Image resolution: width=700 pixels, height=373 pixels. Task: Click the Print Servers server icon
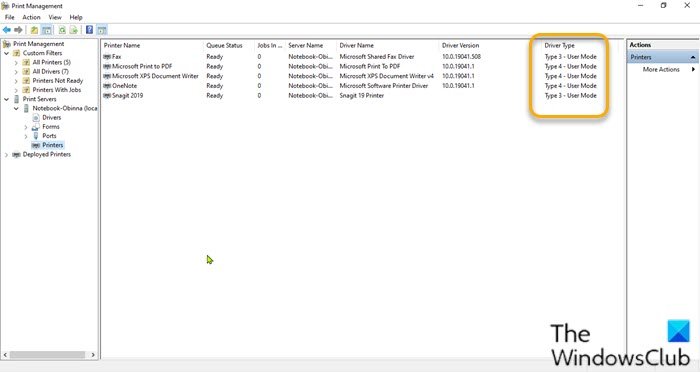17,99
